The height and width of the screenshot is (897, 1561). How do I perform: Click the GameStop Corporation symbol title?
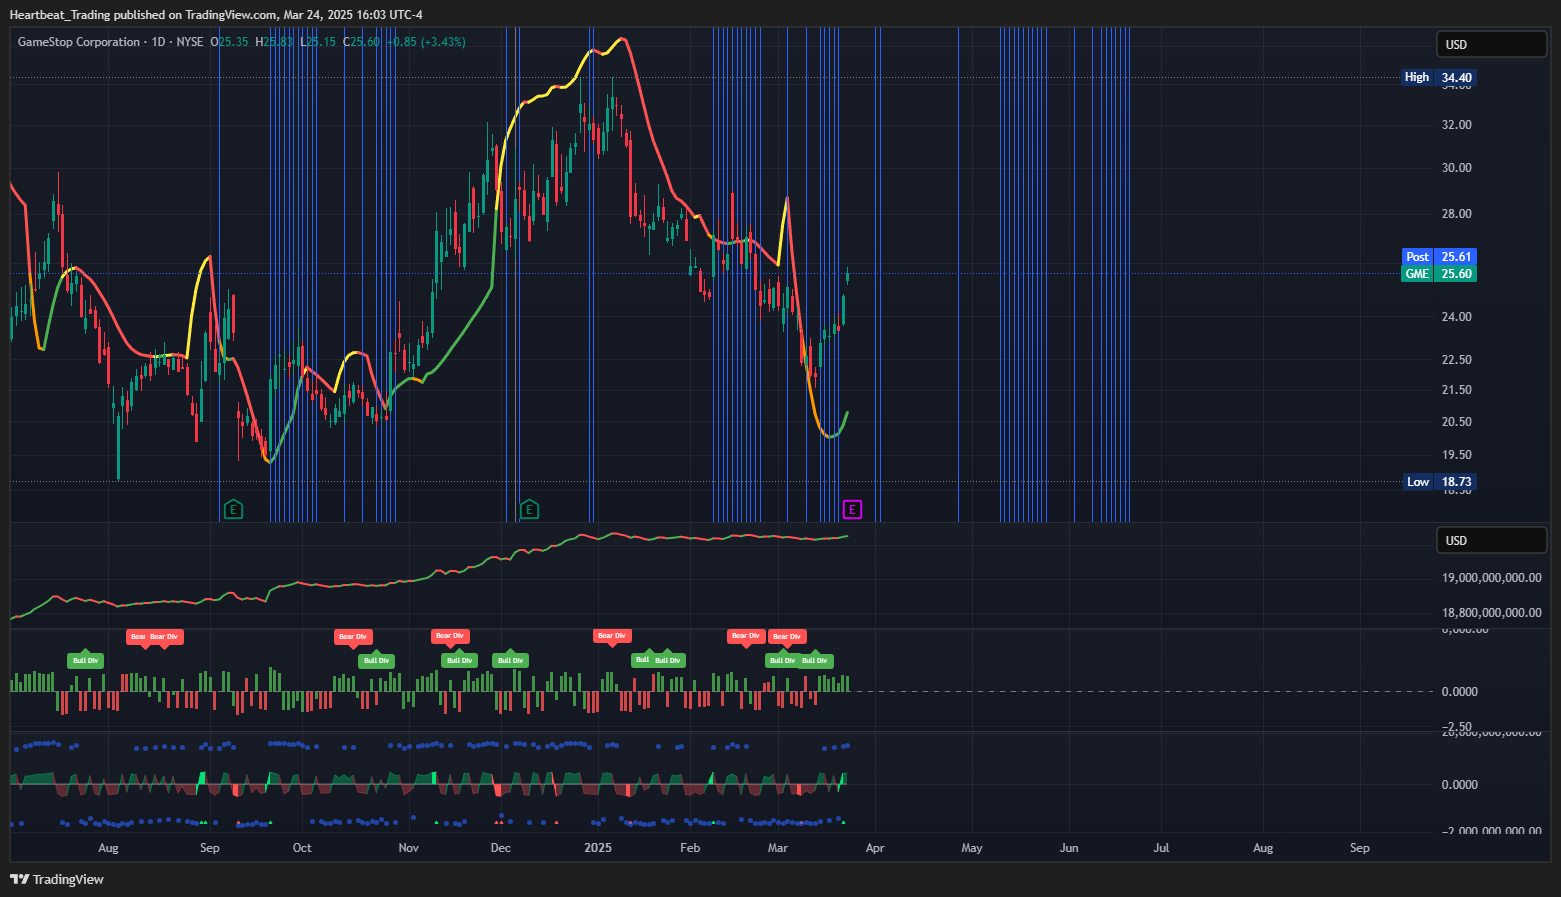coord(79,42)
